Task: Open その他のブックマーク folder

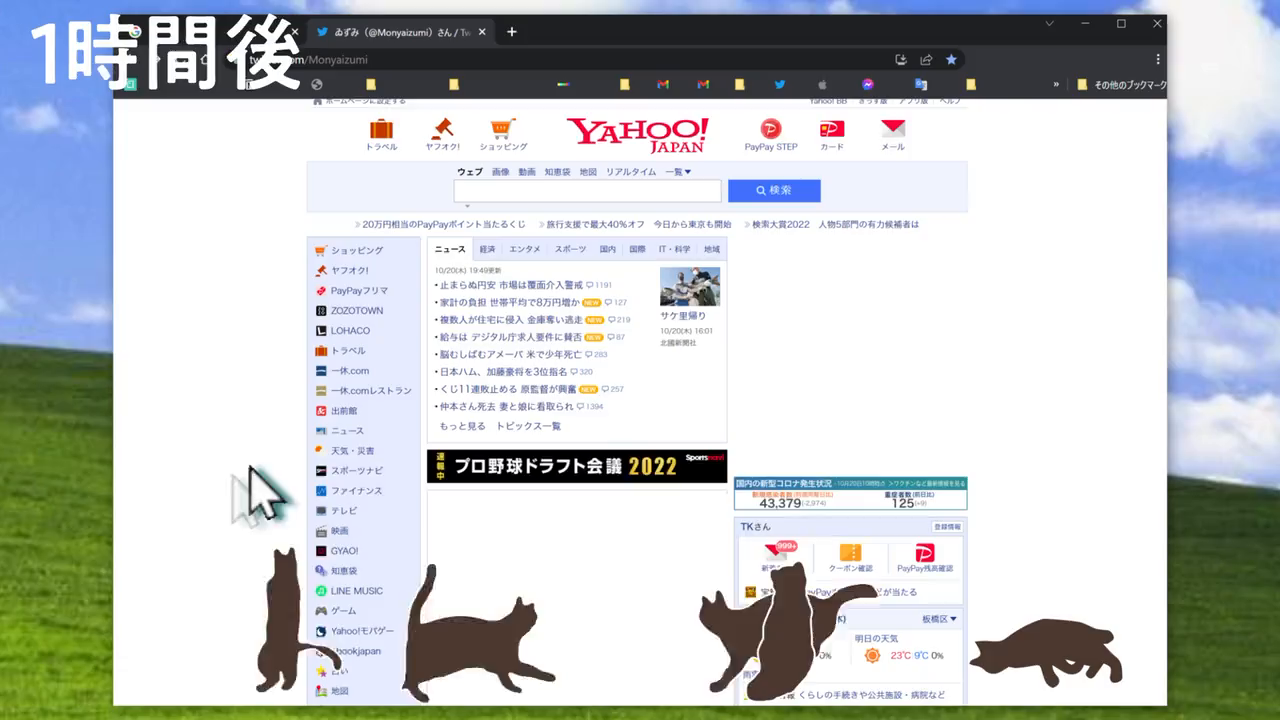Action: (1121, 85)
